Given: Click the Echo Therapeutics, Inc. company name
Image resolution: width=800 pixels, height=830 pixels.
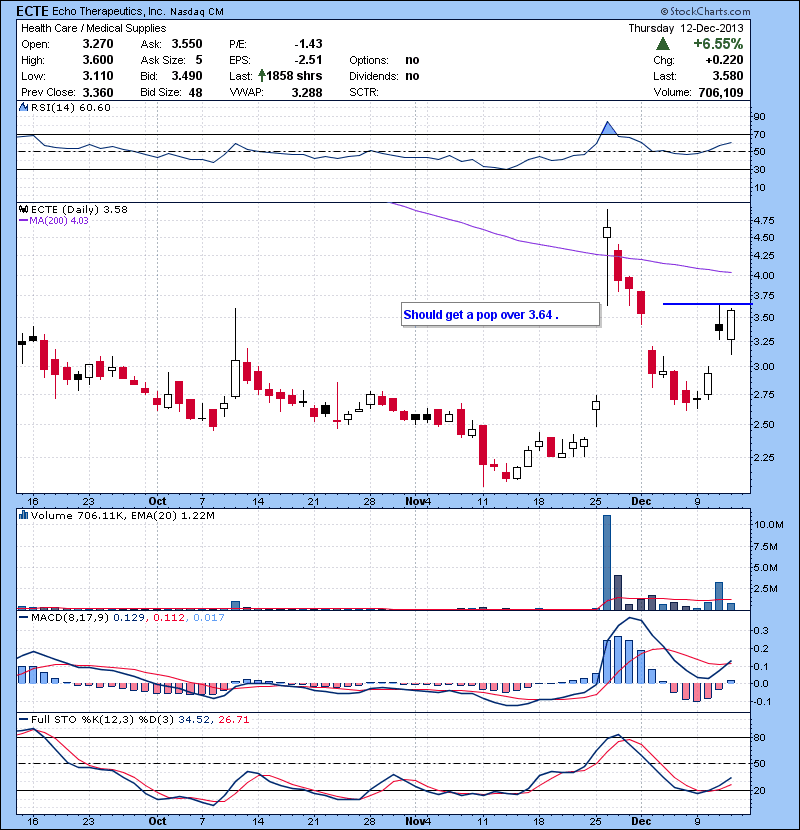Looking at the screenshot, I should [x=109, y=11].
